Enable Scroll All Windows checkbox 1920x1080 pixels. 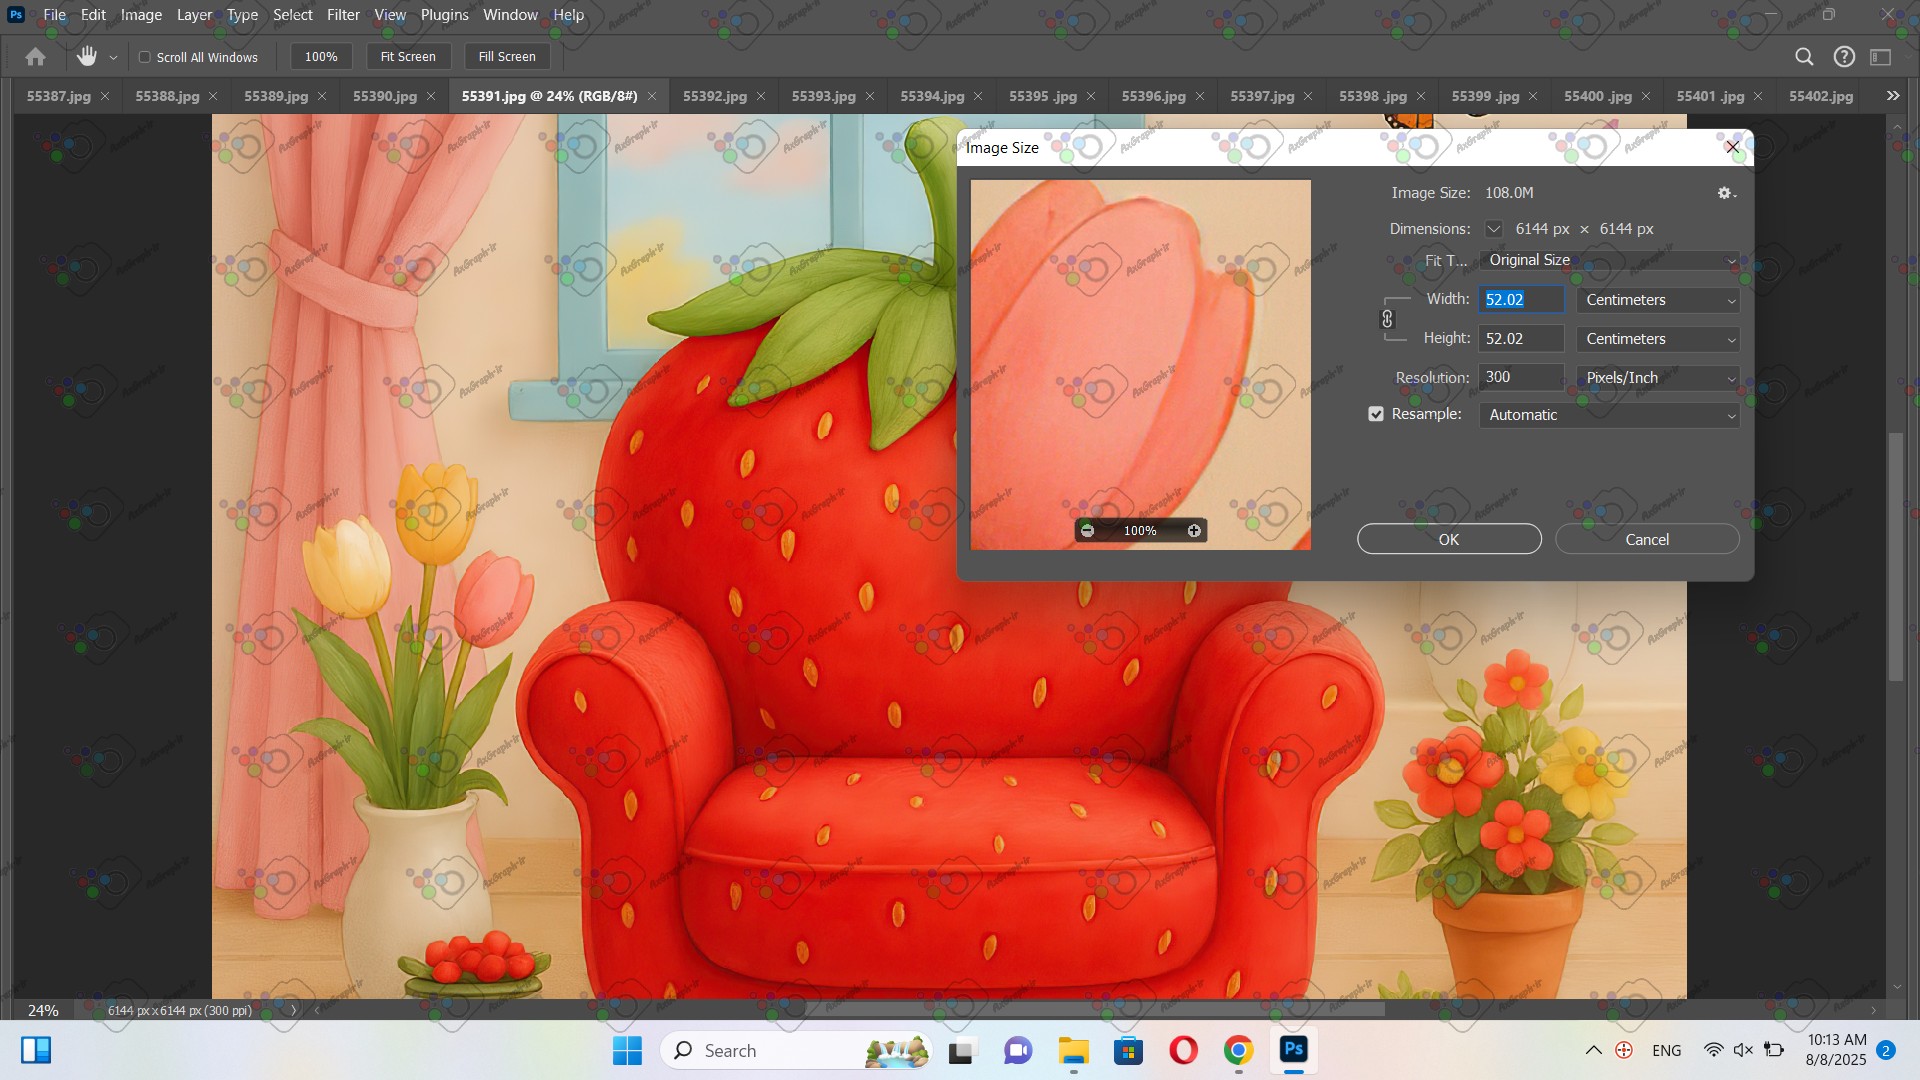[145, 57]
